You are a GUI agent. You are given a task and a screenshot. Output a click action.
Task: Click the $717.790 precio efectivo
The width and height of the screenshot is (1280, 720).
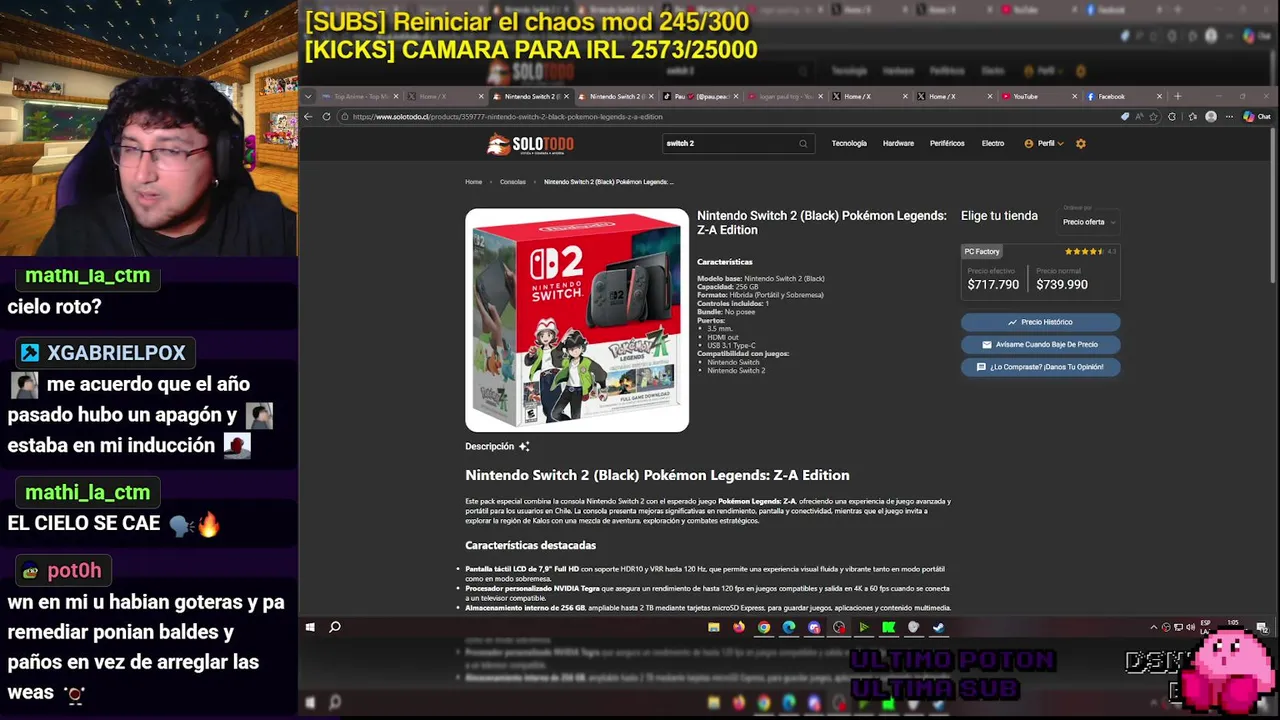point(993,284)
